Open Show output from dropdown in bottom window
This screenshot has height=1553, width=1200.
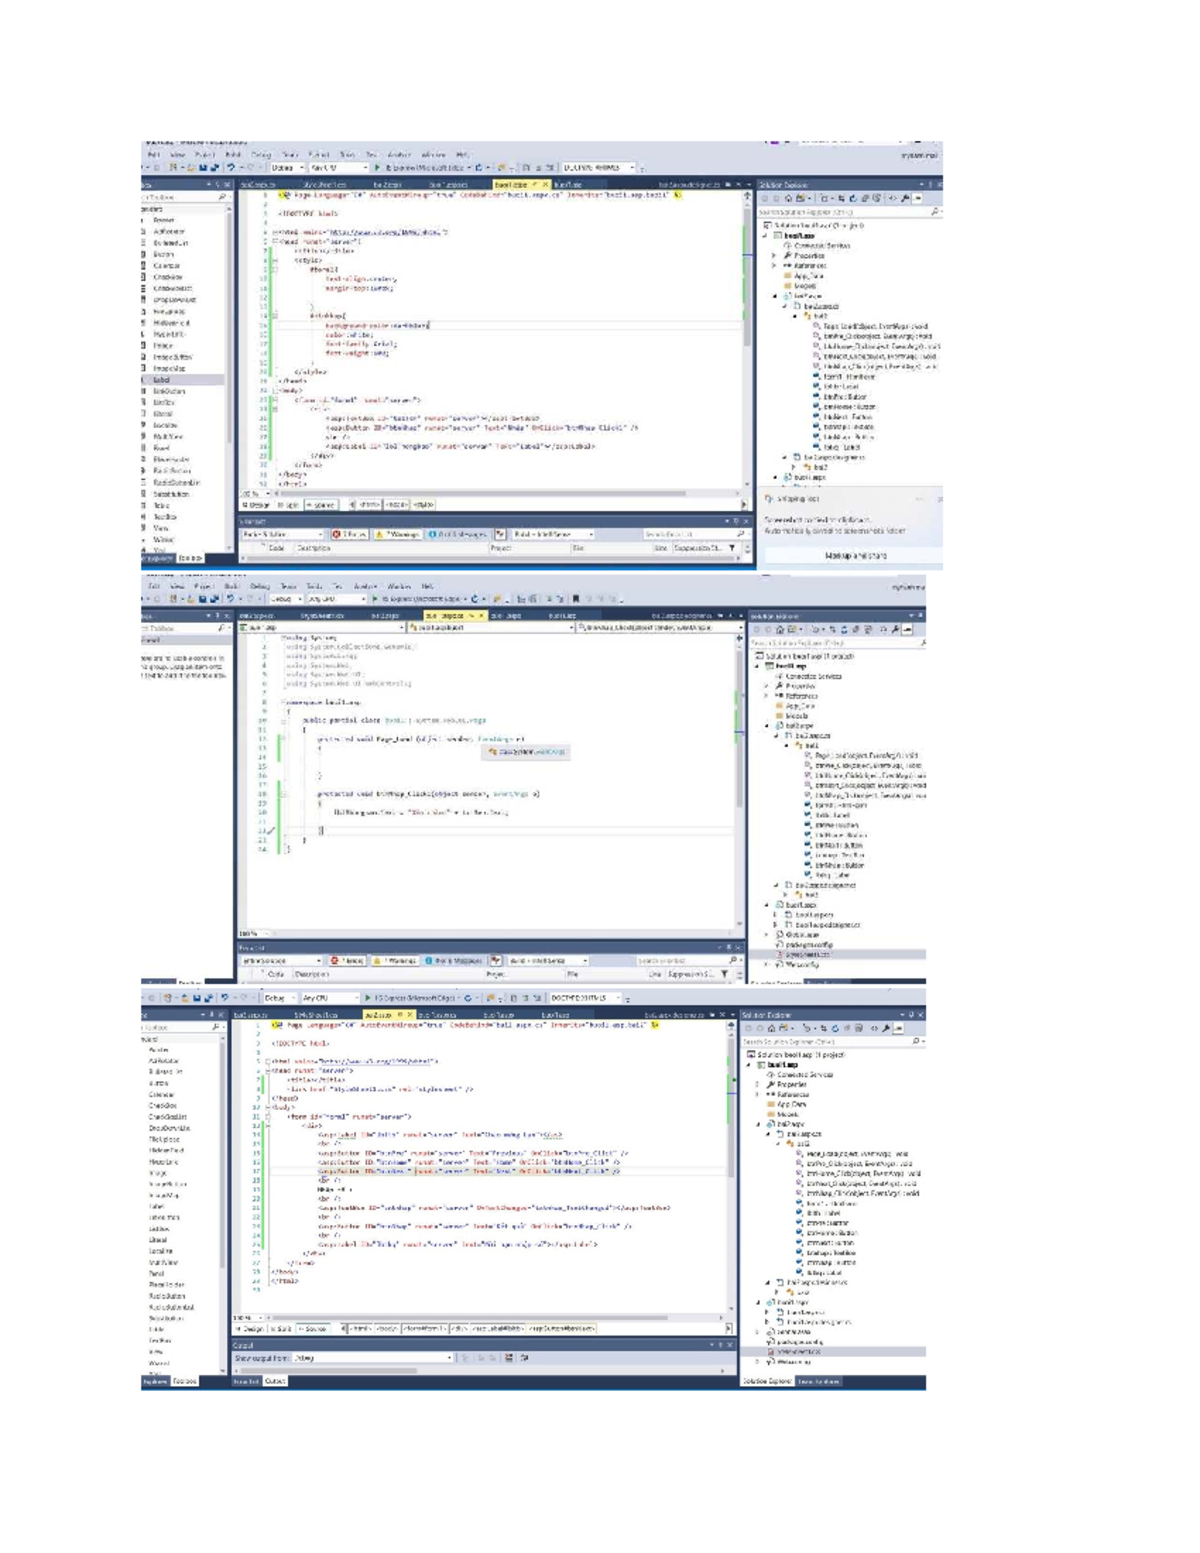click(375, 1358)
